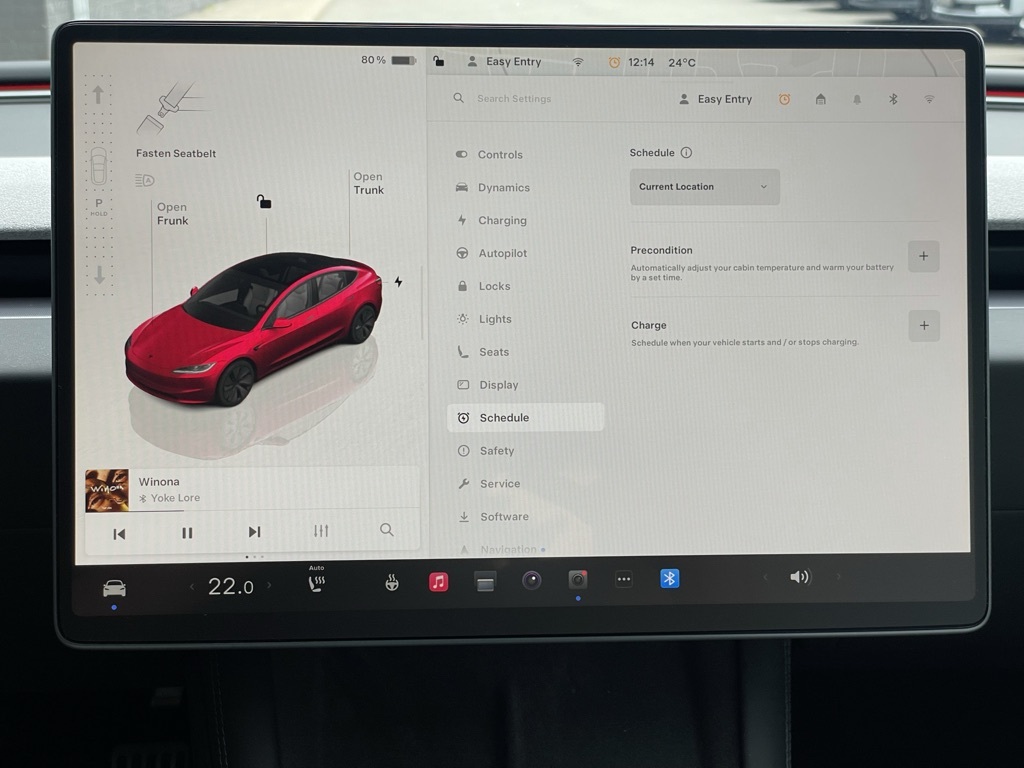Tap the Bluetooth app icon in bottom bar
This screenshot has height=768, width=1024.
[x=670, y=579]
